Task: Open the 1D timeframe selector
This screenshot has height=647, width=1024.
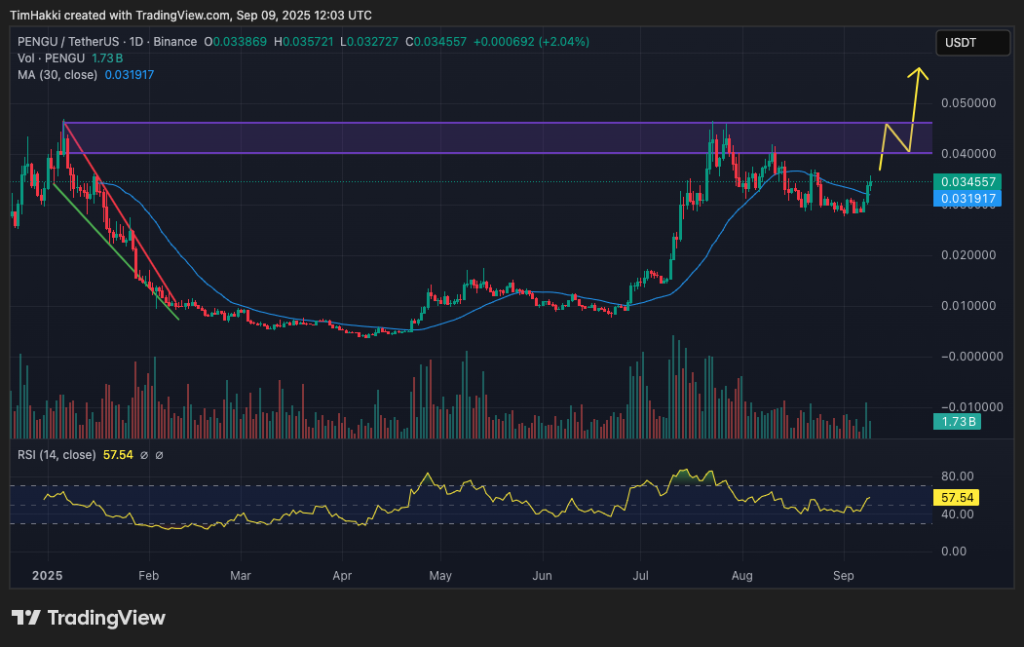Action: 134,42
